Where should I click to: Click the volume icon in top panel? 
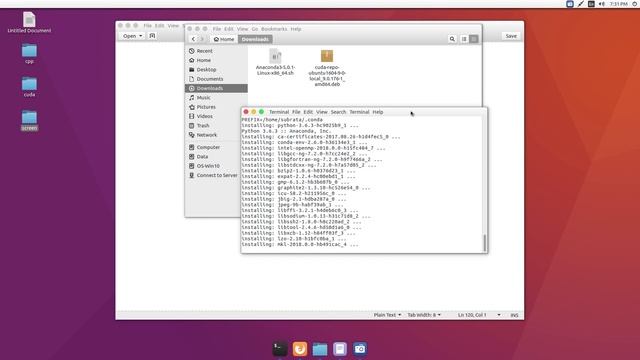[x=602, y=4]
